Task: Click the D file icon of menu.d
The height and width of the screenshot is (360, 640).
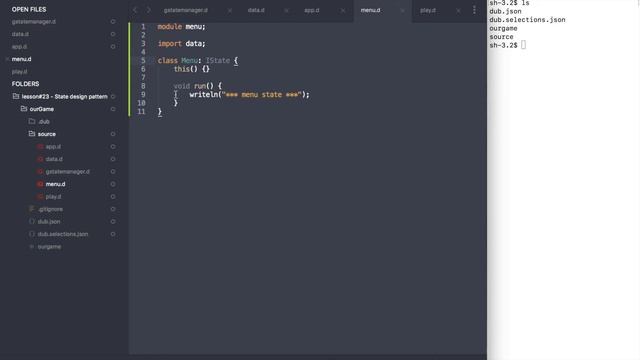Action: tap(40, 184)
